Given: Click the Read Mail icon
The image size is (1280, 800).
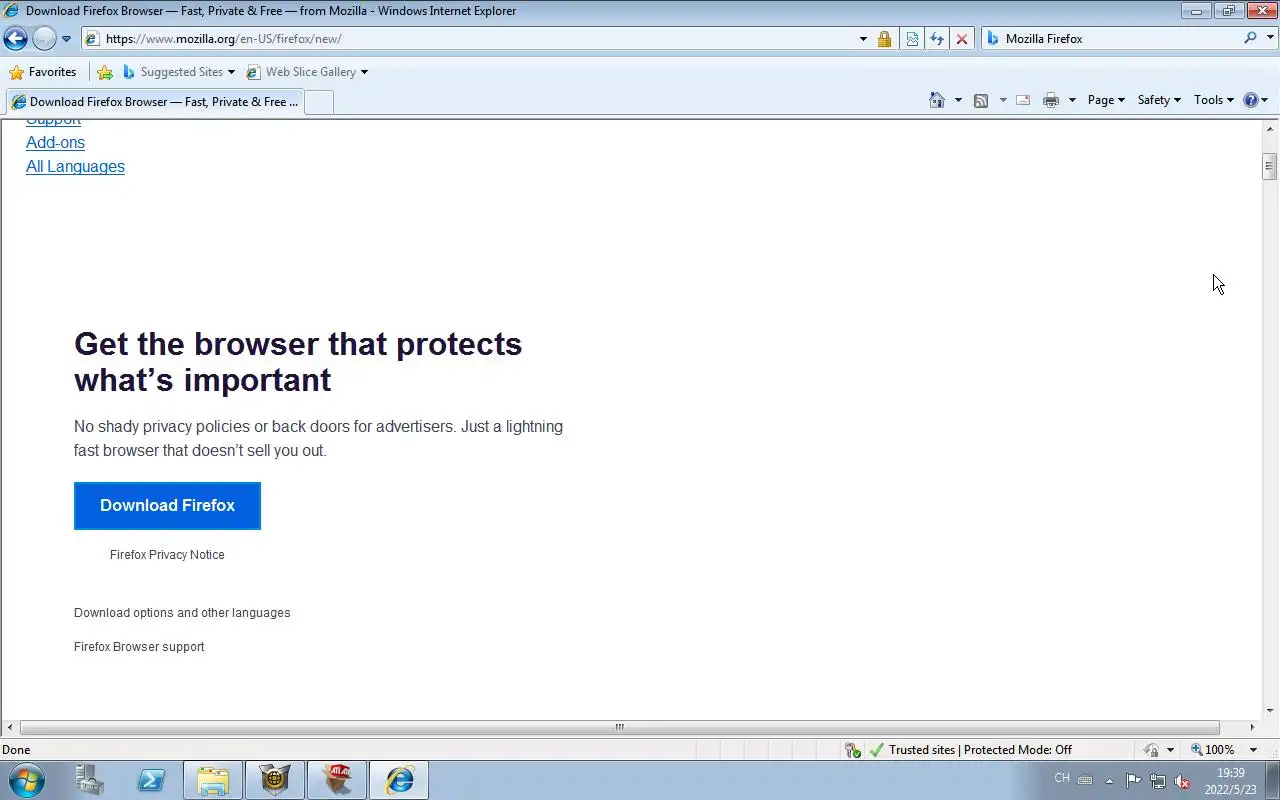Looking at the screenshot, I should (1023, 100).
